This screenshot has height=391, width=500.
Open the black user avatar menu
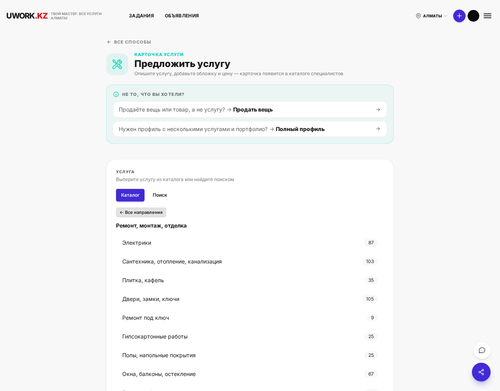(473, 16)
